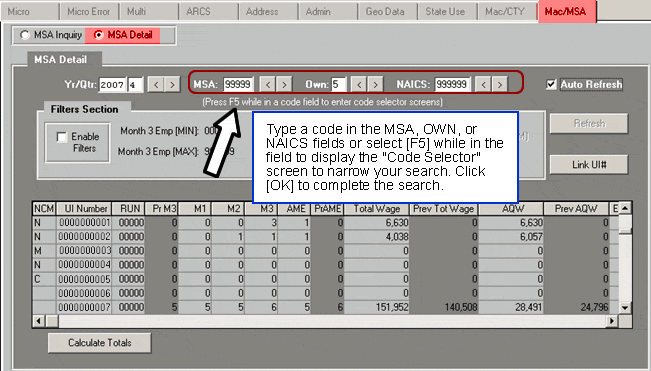
Task: Open the State Use tab
Action: tap(448, 12)
